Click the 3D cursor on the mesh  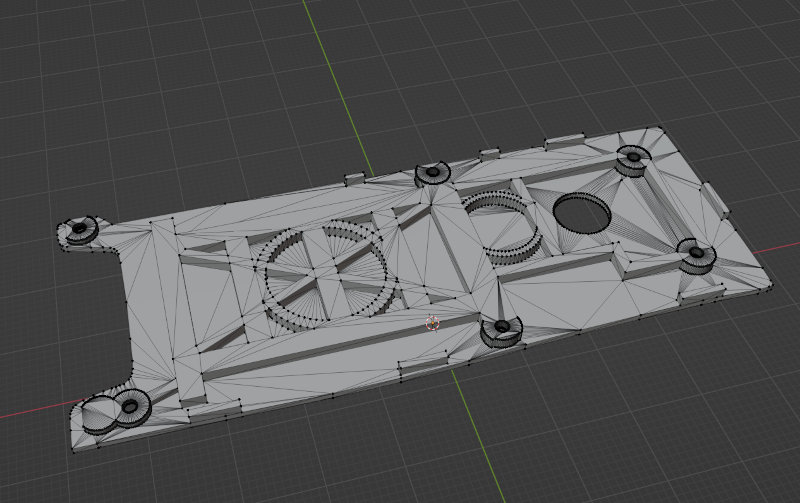point(433,323)
